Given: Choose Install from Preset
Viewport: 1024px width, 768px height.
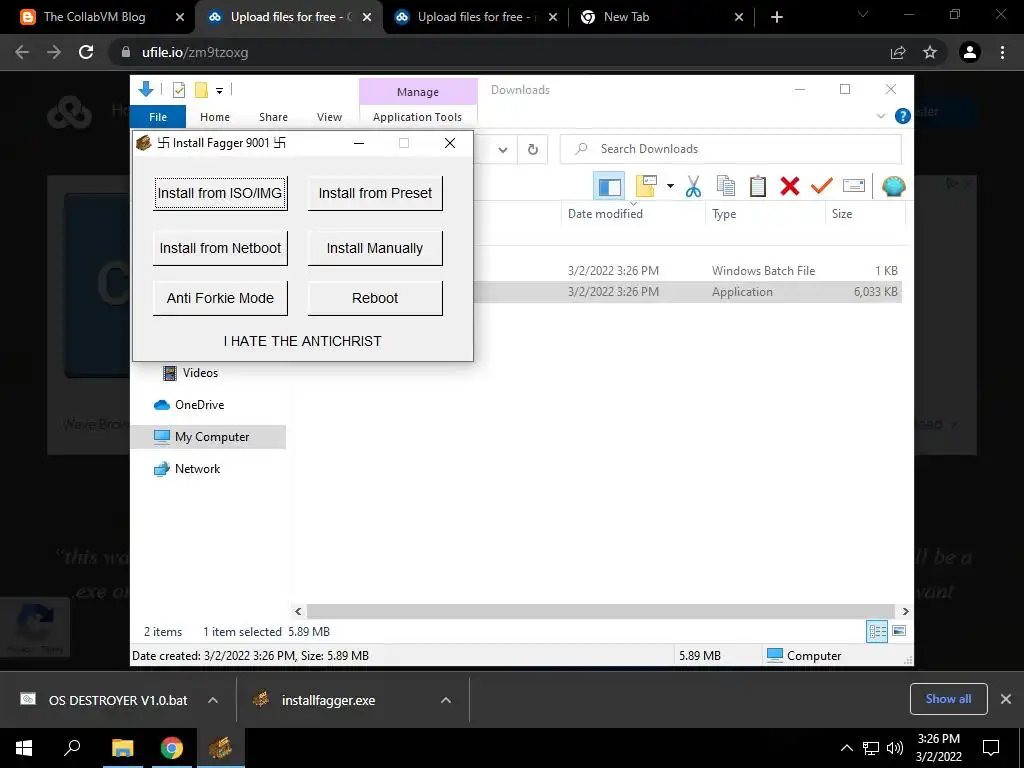Looking at the screenshot, I should click(x=375, y=193).
